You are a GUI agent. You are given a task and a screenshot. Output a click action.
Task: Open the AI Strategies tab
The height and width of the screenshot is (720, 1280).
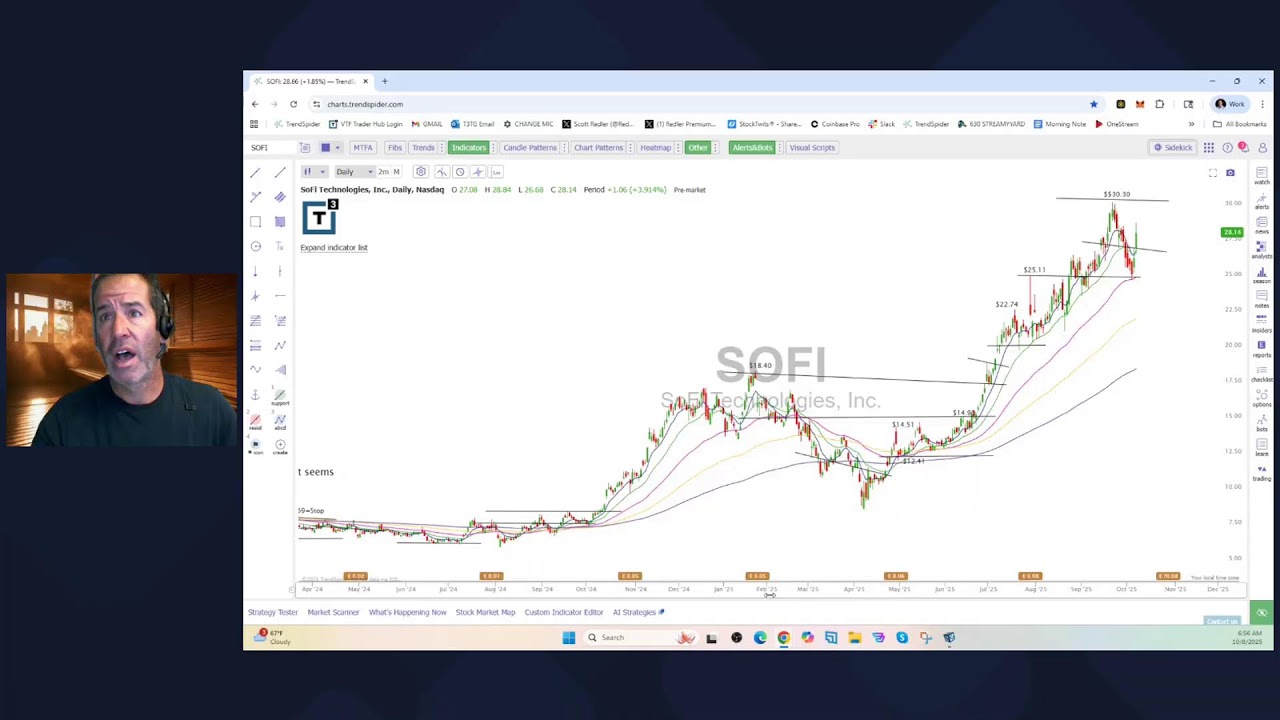coord(638,612)
